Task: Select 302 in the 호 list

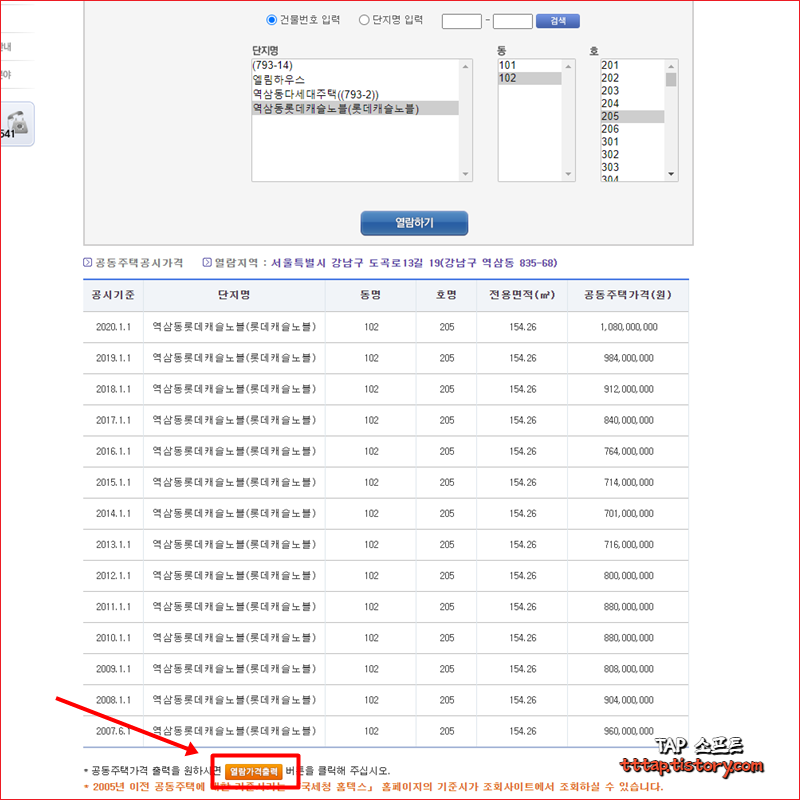Action: (632, 155)
